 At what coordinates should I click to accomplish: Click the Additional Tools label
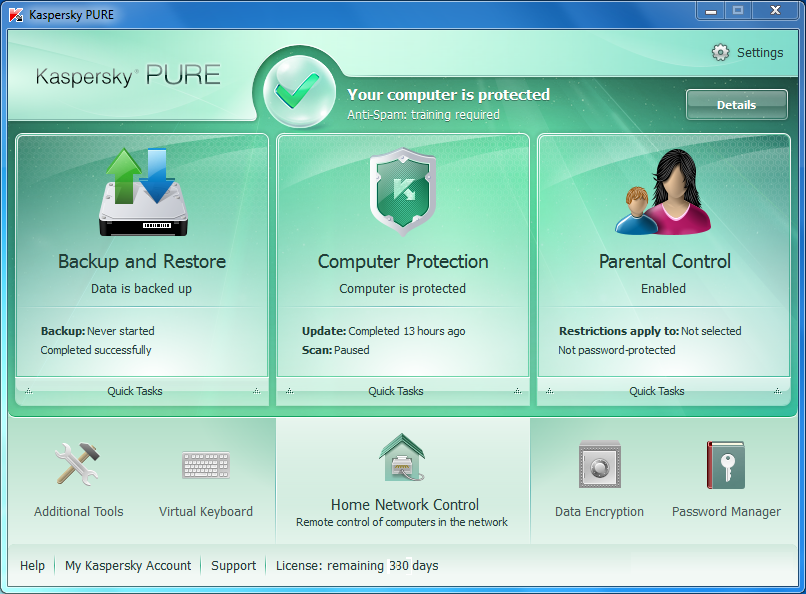tap(79, 511)
